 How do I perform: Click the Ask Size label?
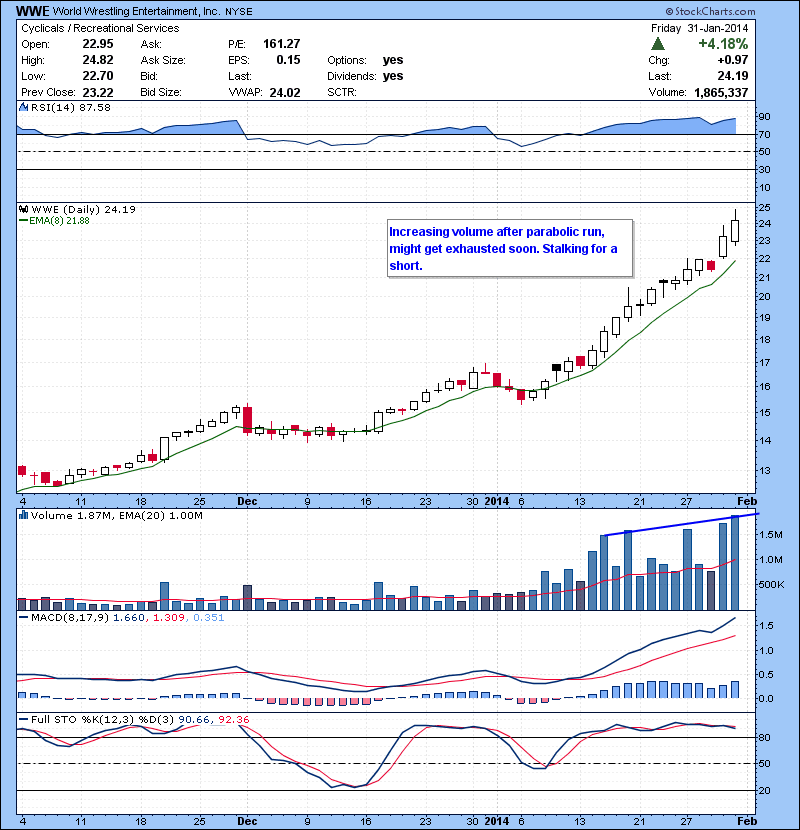[163, 60]
